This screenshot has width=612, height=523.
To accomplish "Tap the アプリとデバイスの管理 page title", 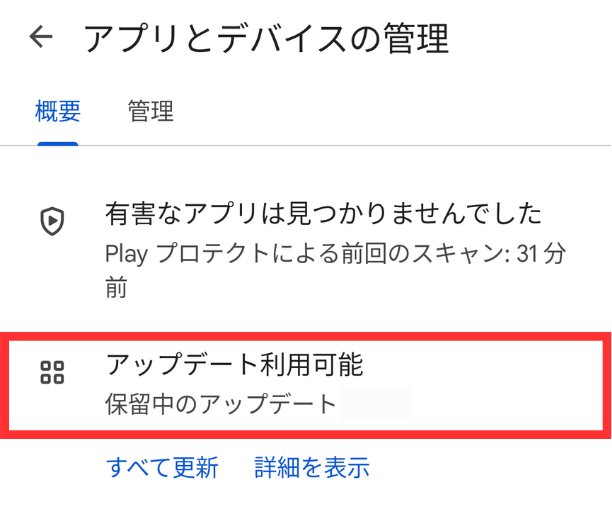I will (266, 38).
